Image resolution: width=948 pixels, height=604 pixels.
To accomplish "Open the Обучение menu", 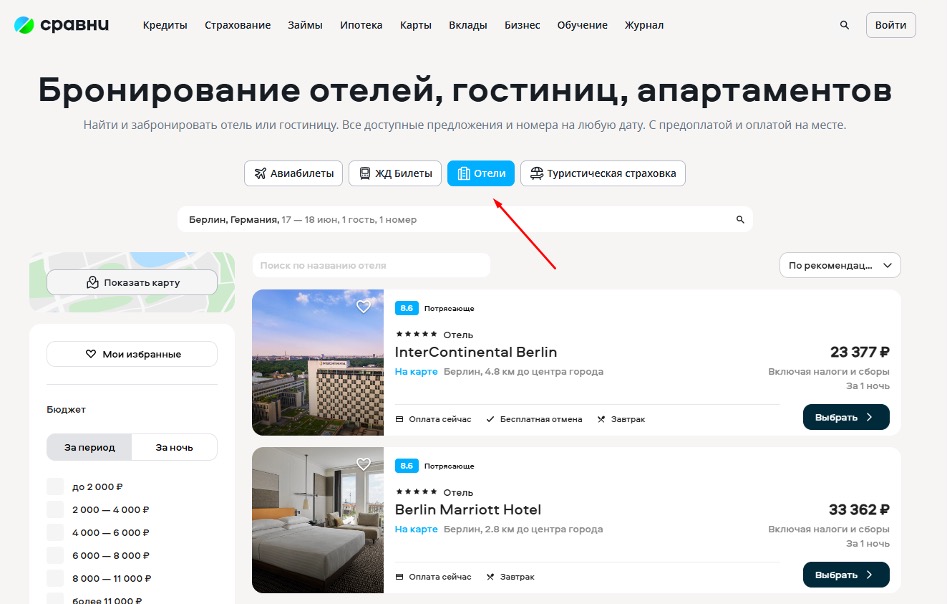I will pyautogui.click(x=582, y=25).
